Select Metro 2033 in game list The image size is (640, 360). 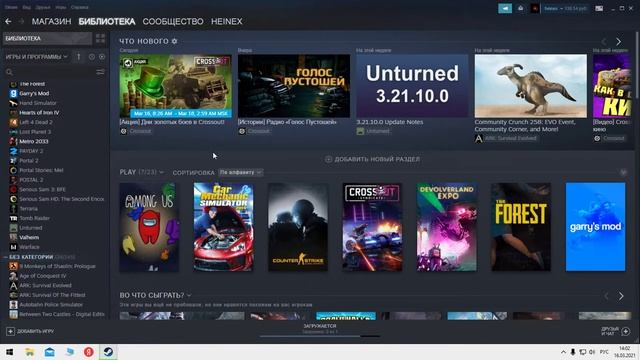click(34, 142)
